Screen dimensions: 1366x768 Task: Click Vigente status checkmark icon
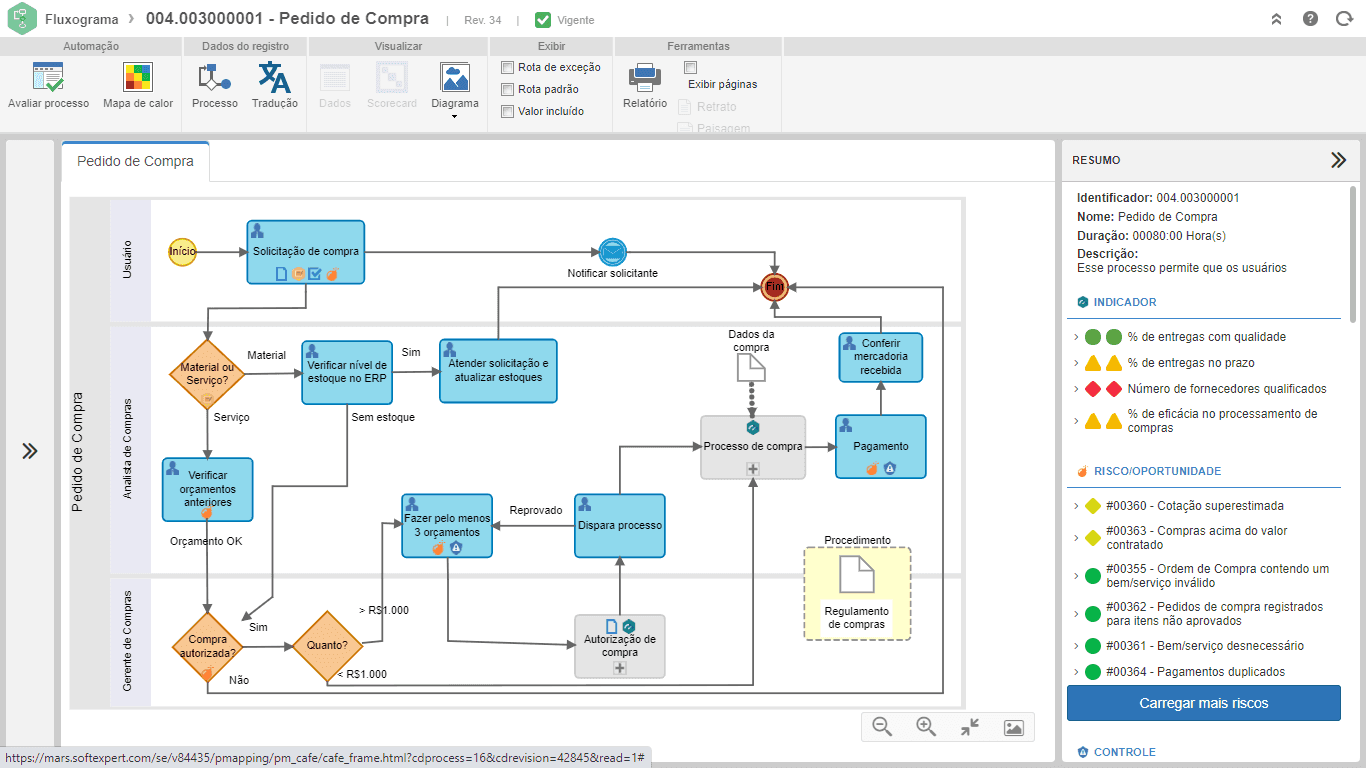[x=543, y=19]
